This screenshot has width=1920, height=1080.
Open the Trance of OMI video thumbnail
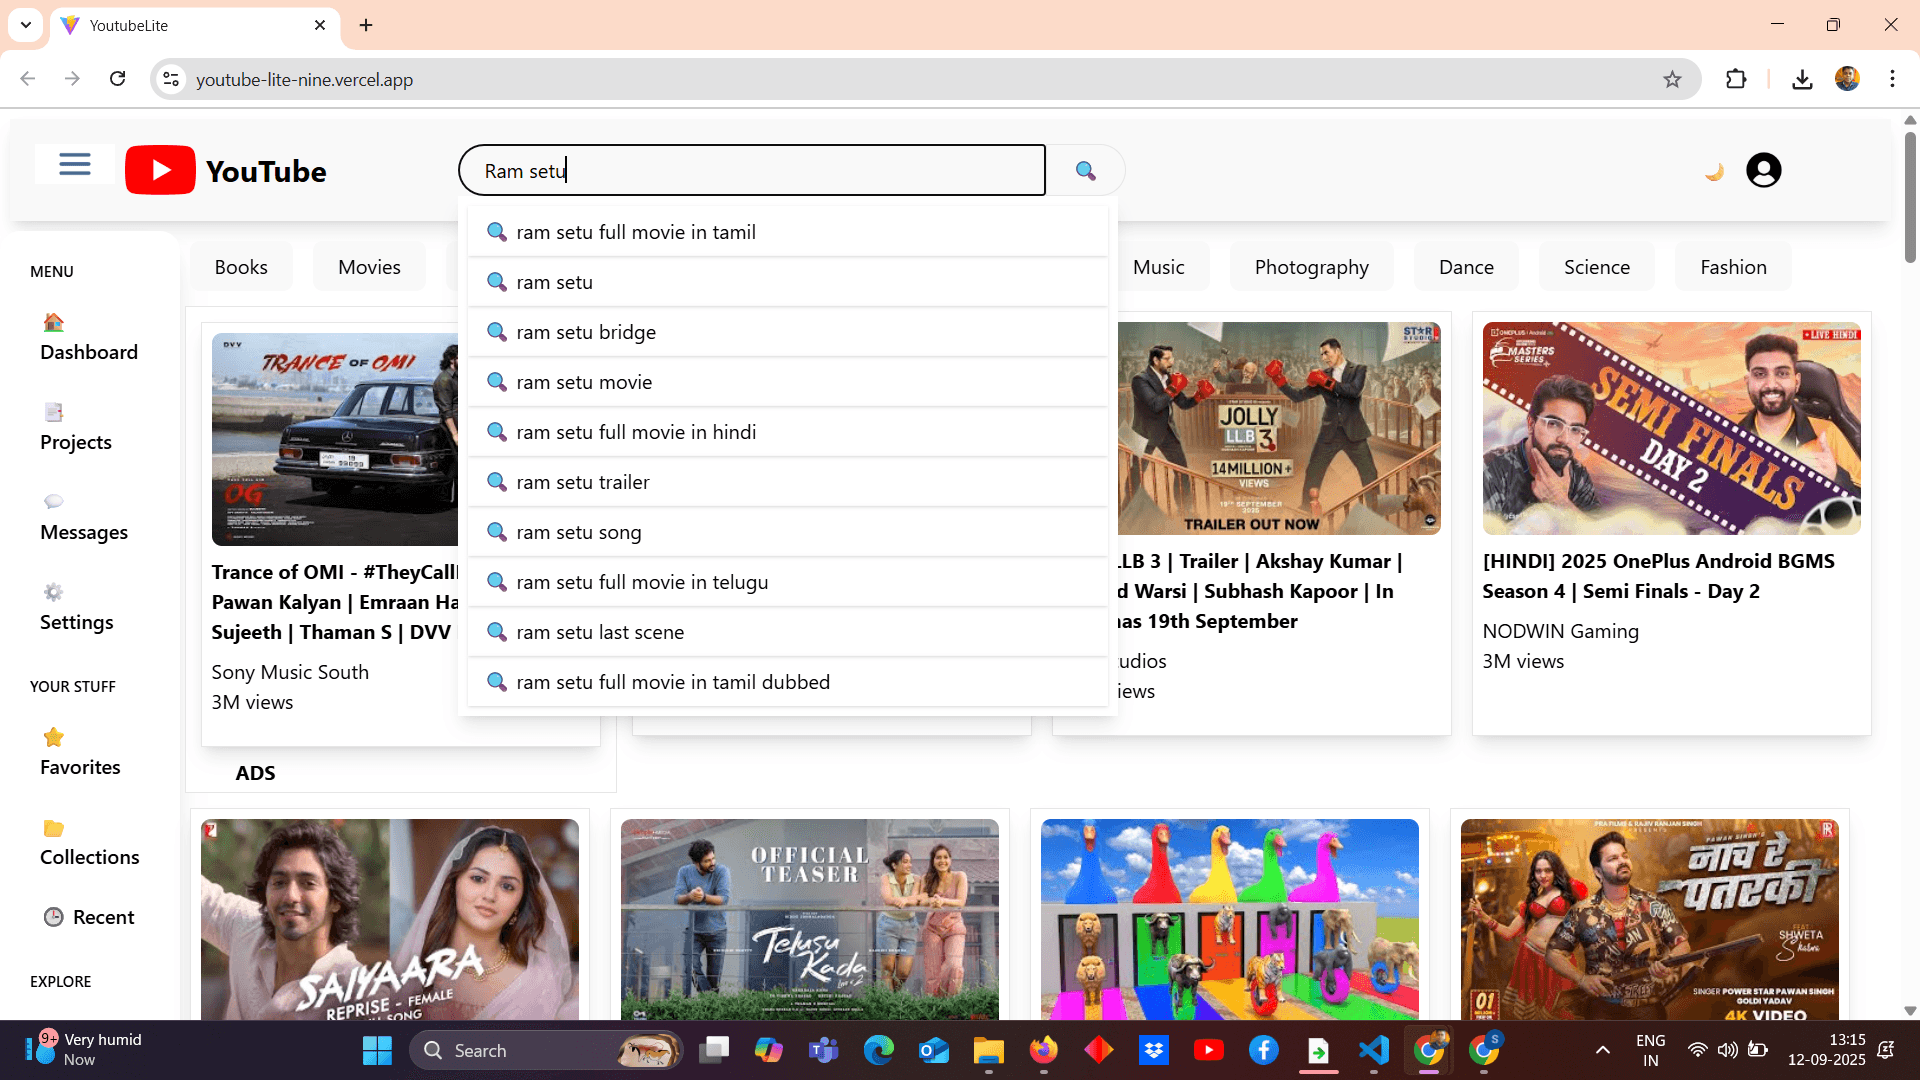(335, 439)
